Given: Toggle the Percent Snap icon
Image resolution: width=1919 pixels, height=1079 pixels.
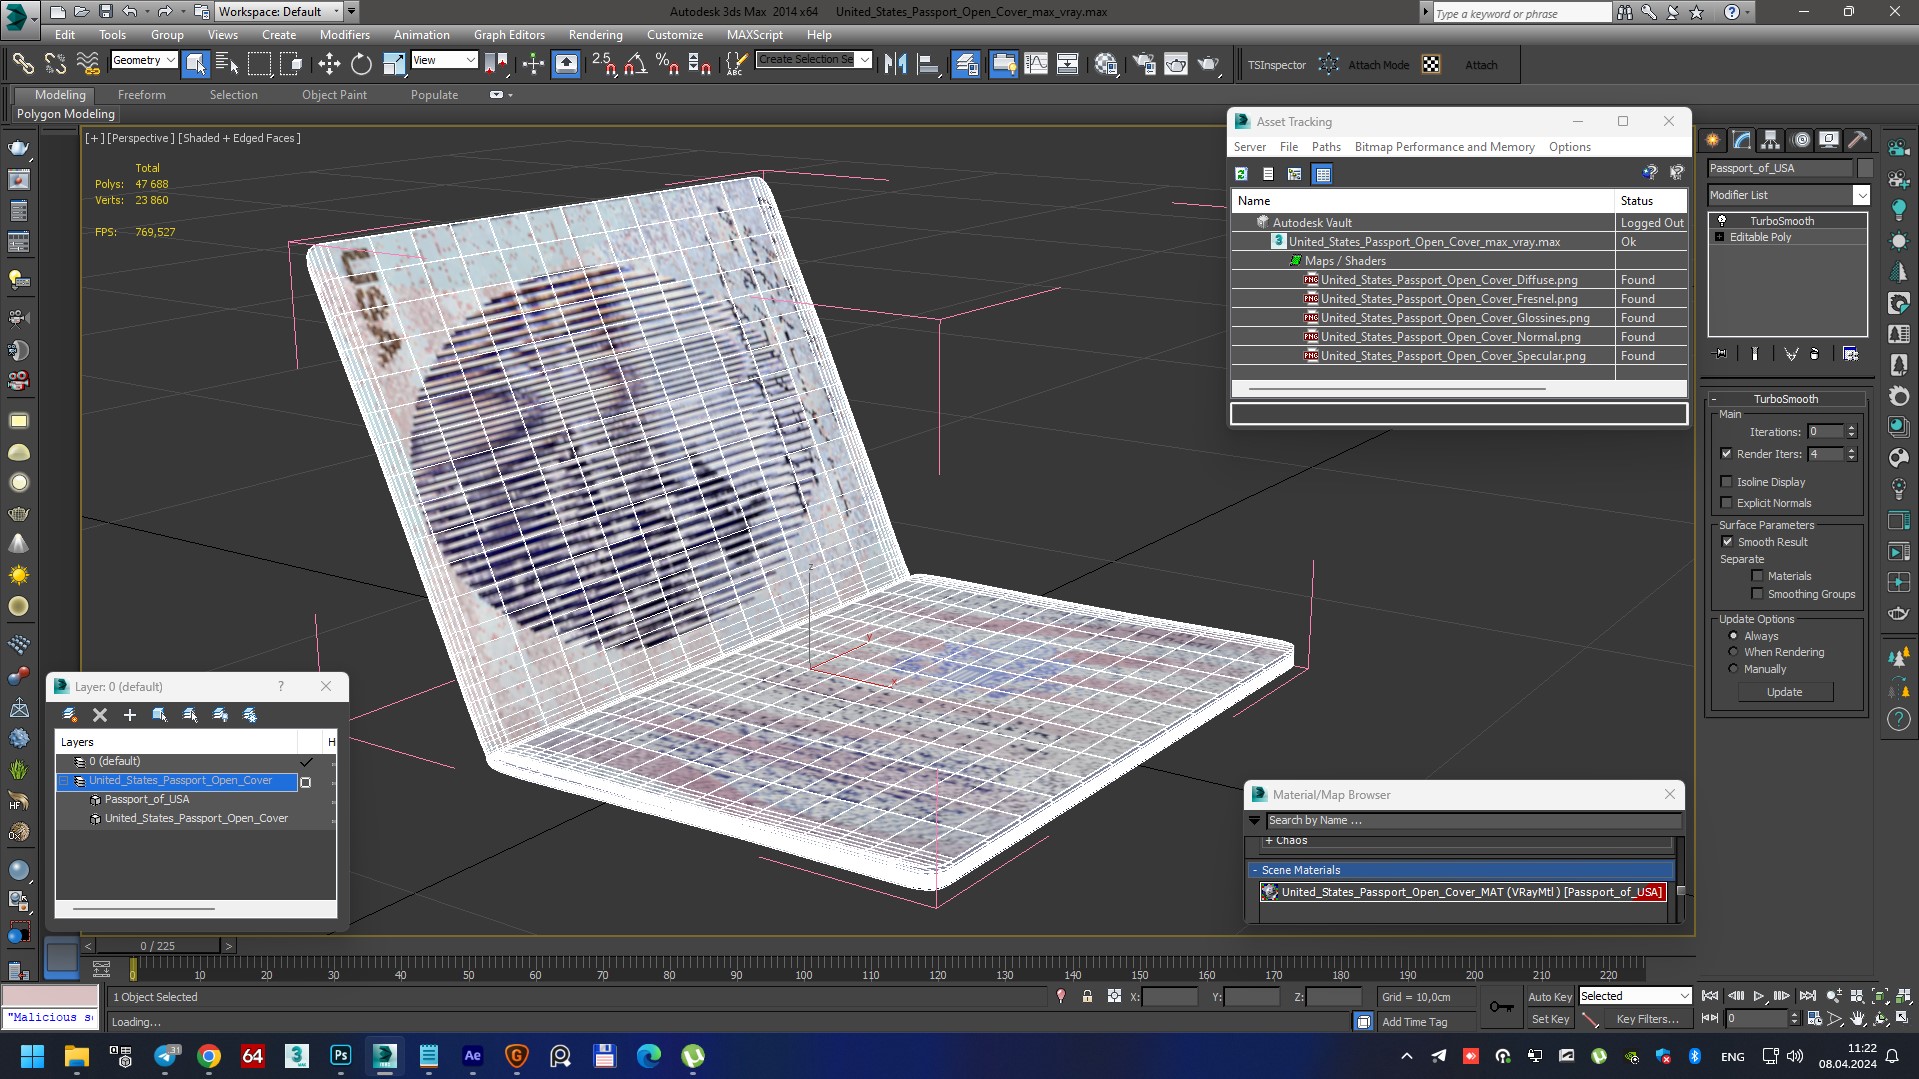Looking at the screenshot, I should pyautogui.click(x=667, y=64).
